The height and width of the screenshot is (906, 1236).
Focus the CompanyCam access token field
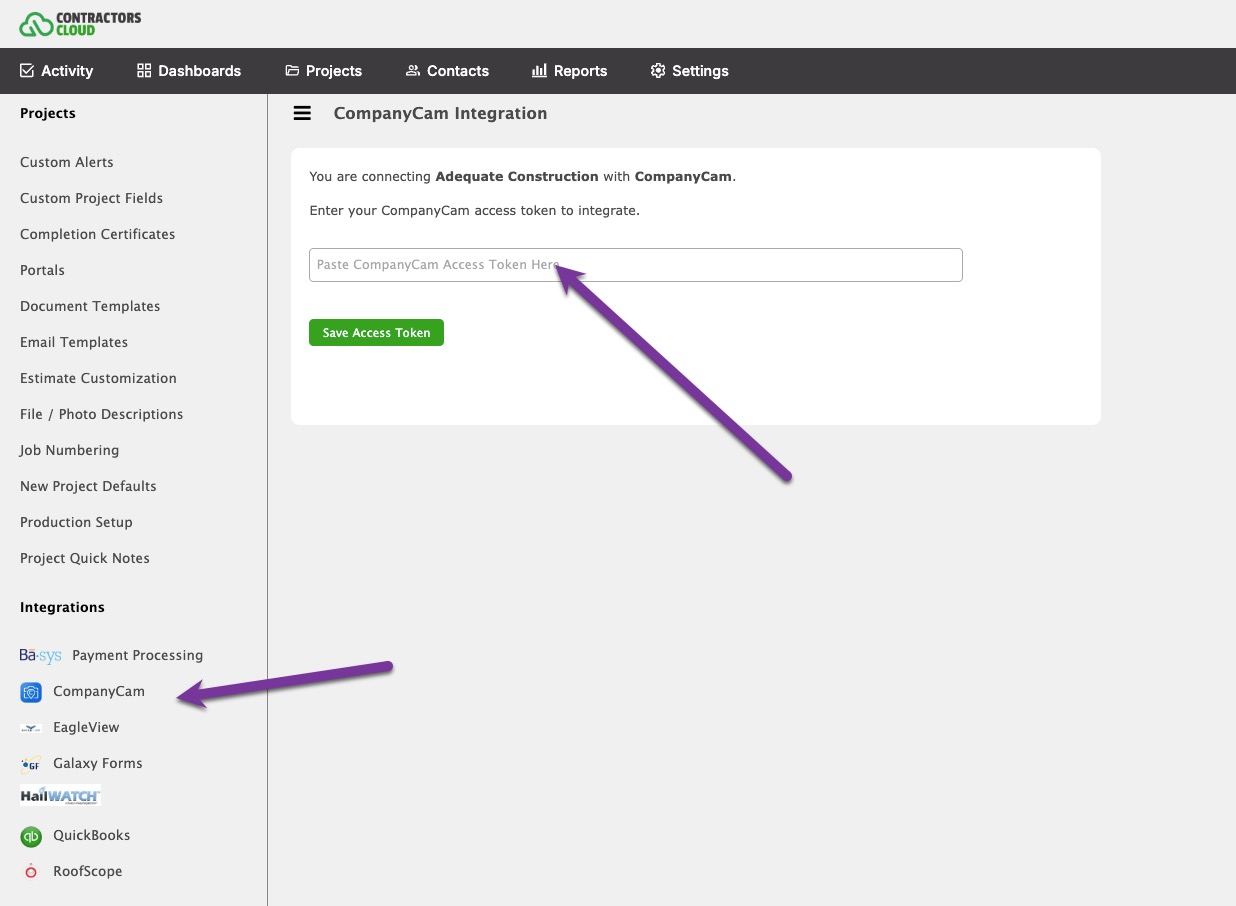coord(636,265)
